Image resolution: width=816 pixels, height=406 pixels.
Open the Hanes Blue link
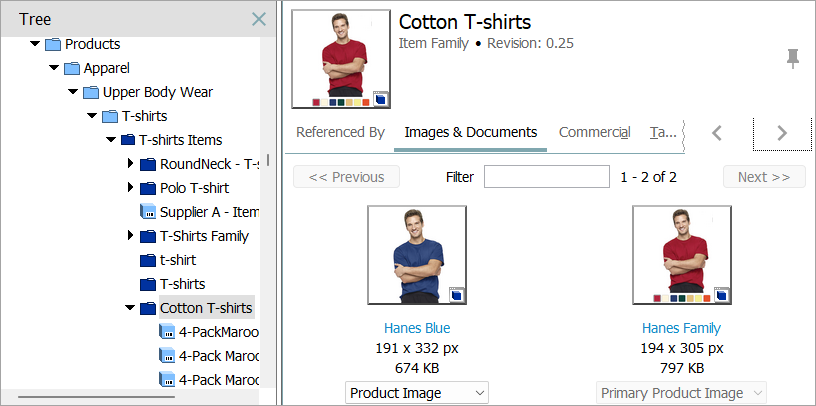click(x=417, y=328)
